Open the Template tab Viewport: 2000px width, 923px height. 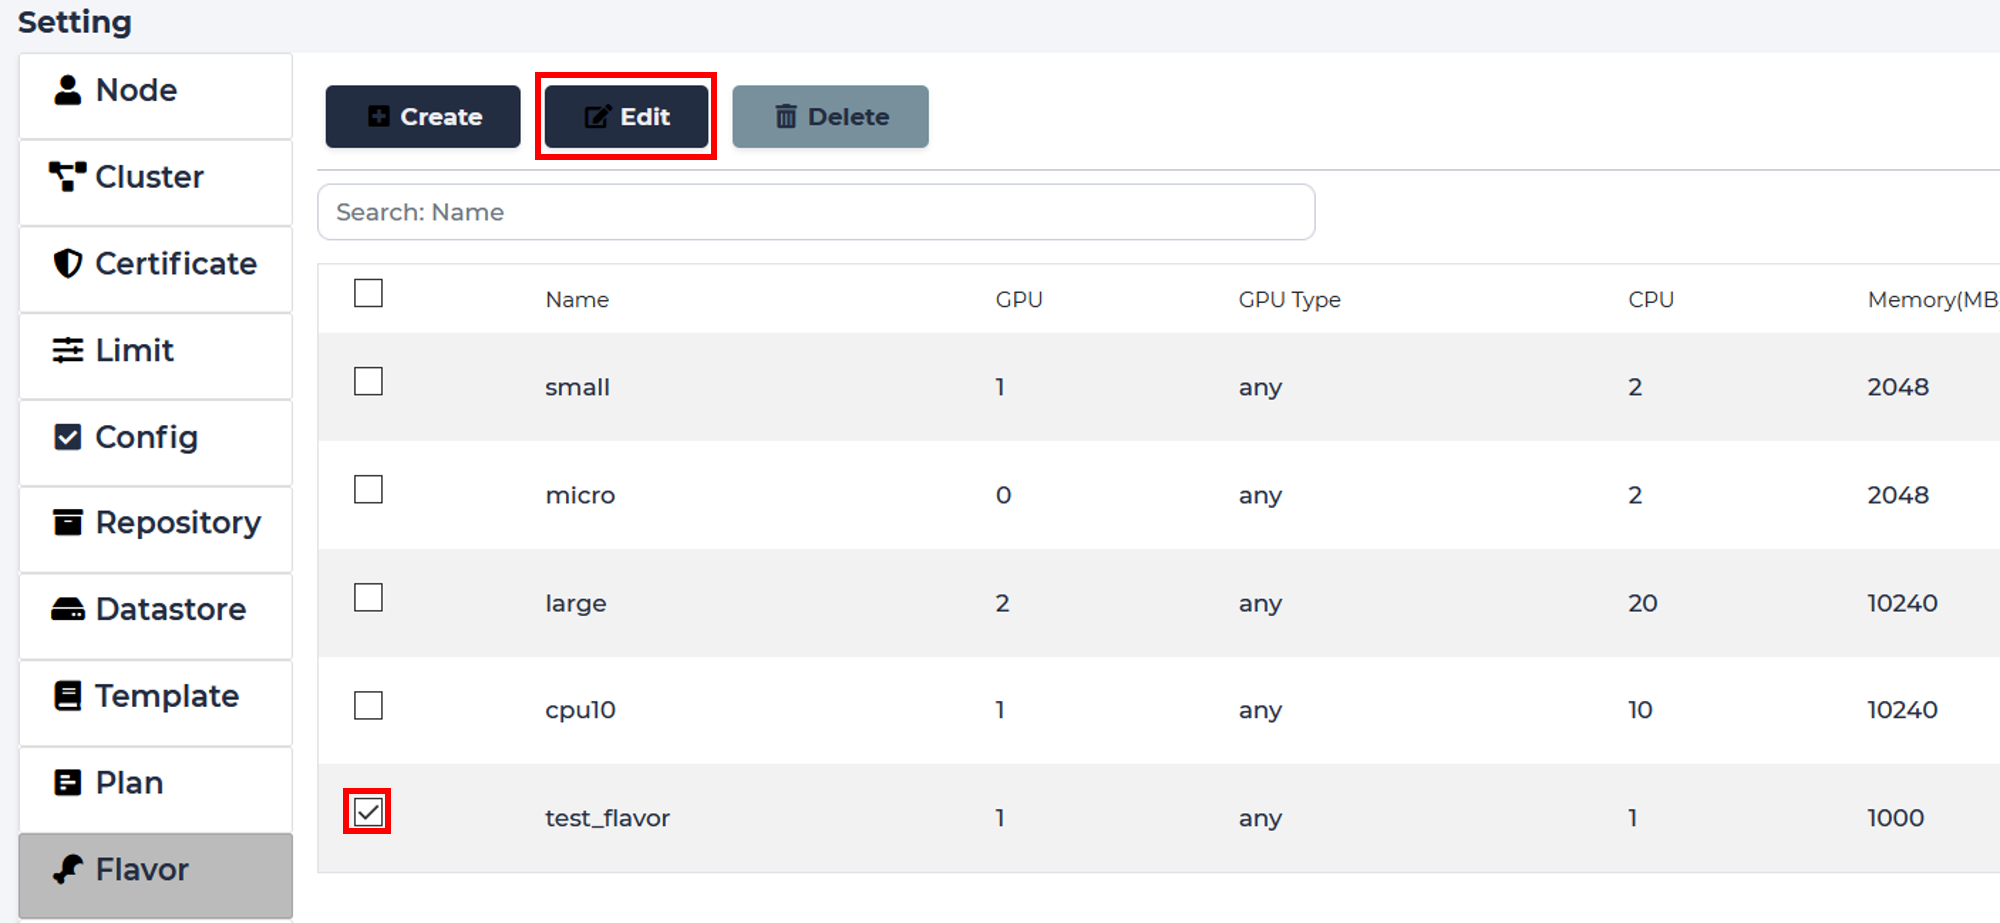point(155,703)
